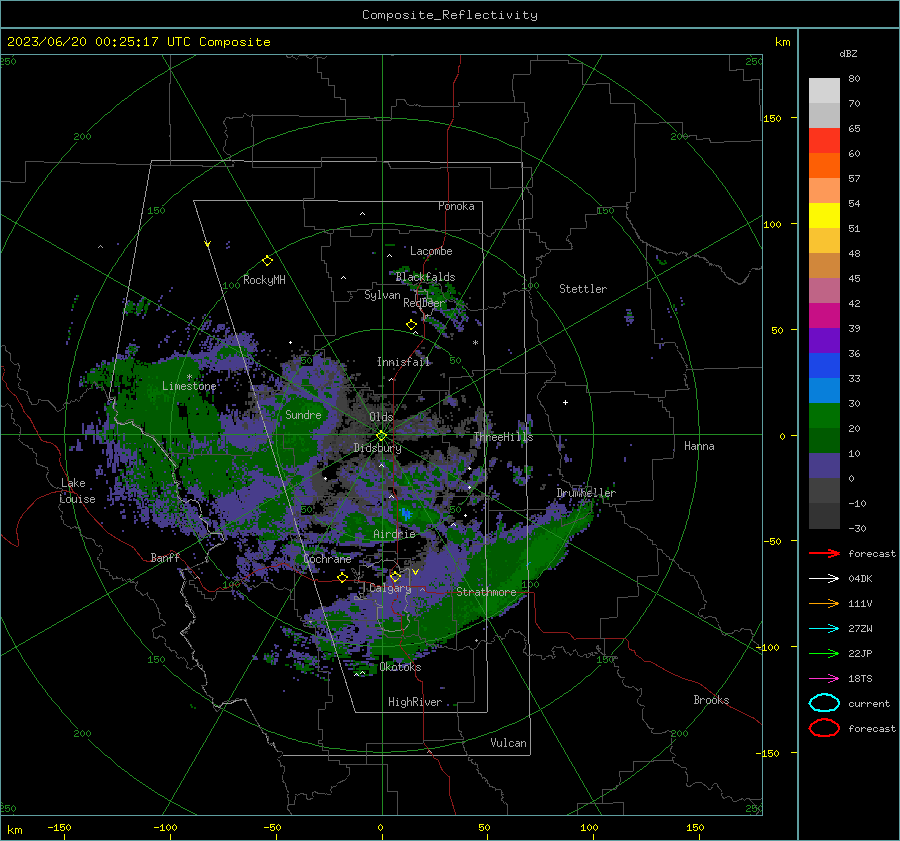The image size is (900, 841).
Task: Click the Olds map label
Action: tap(381, 416)
